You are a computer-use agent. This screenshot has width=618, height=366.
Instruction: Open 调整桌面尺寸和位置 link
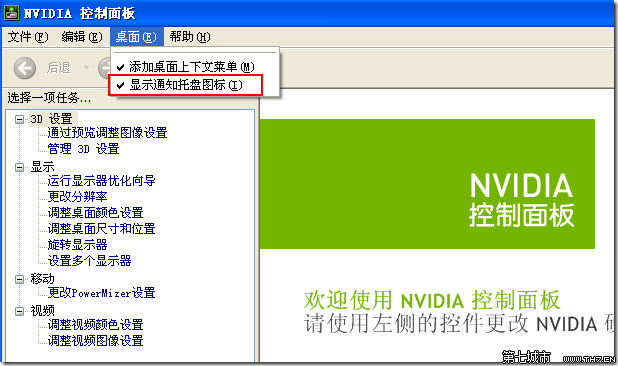point(101,229)
